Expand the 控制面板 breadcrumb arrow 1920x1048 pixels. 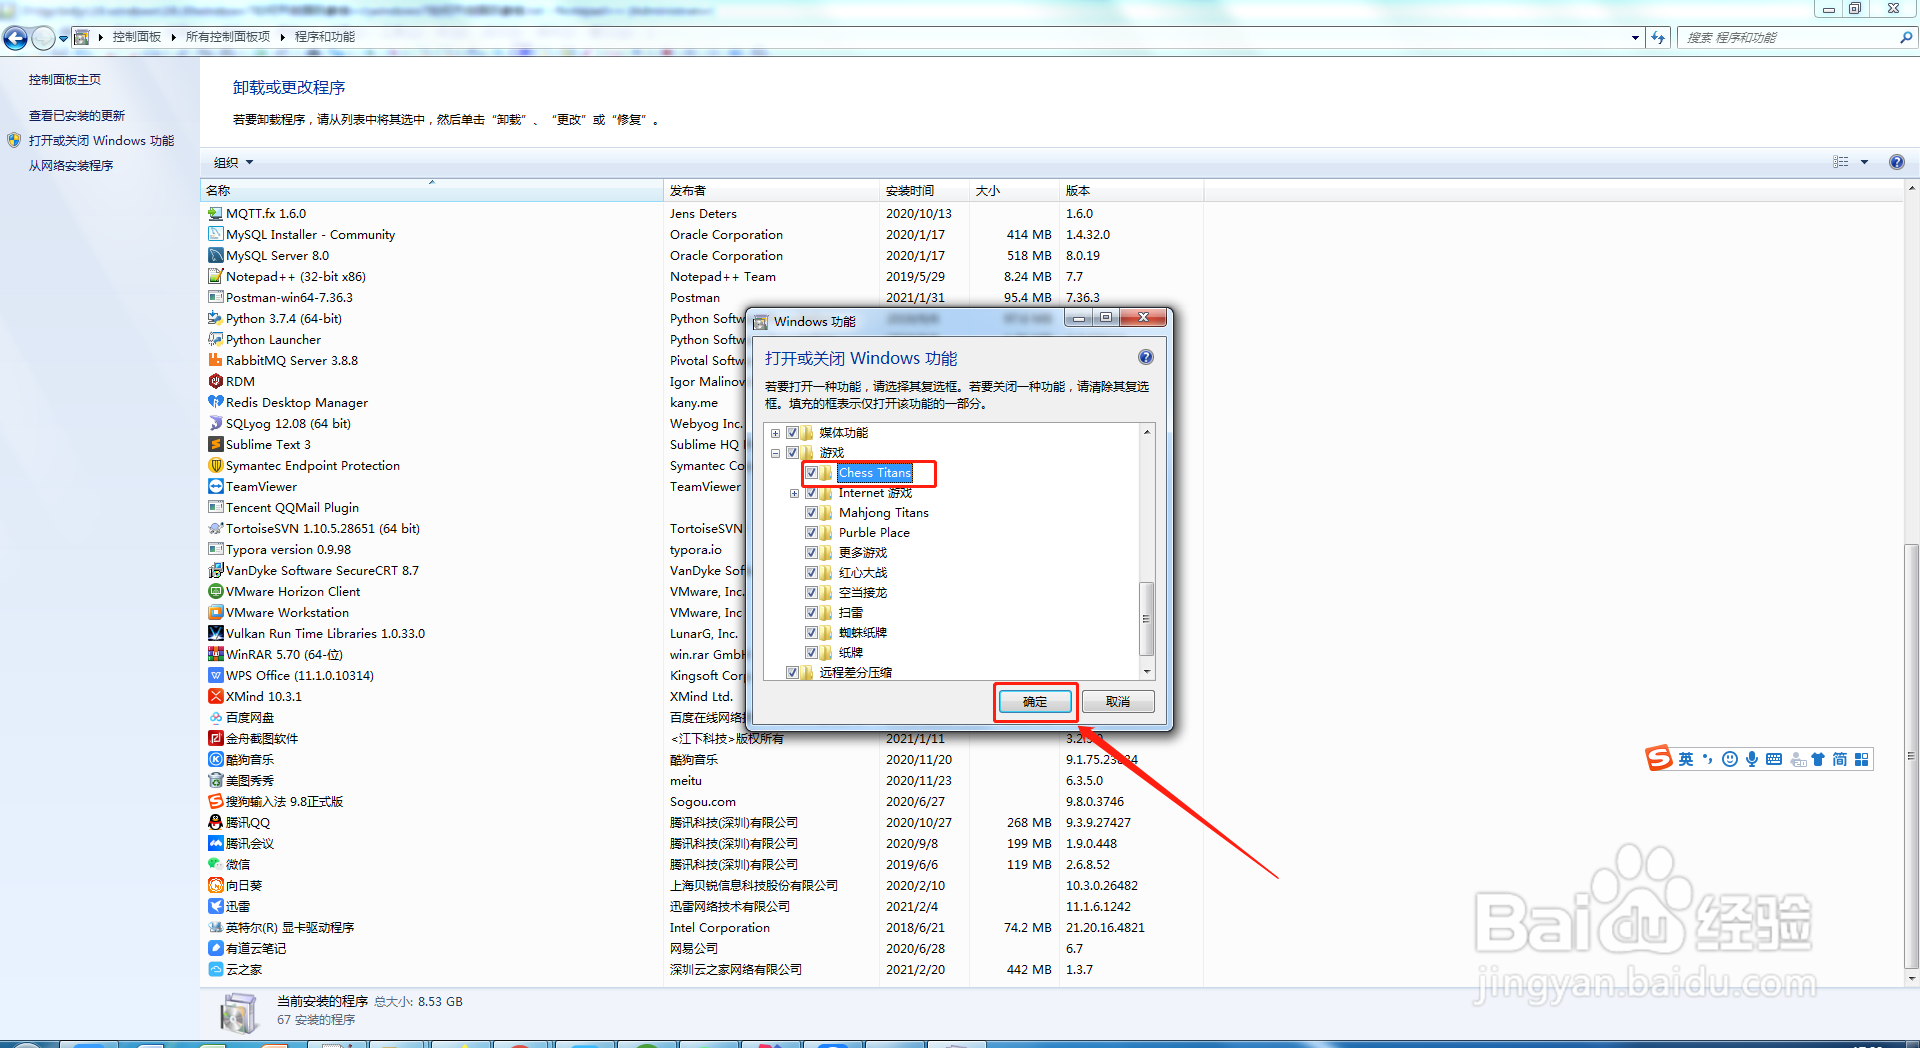tap(174, 37)
